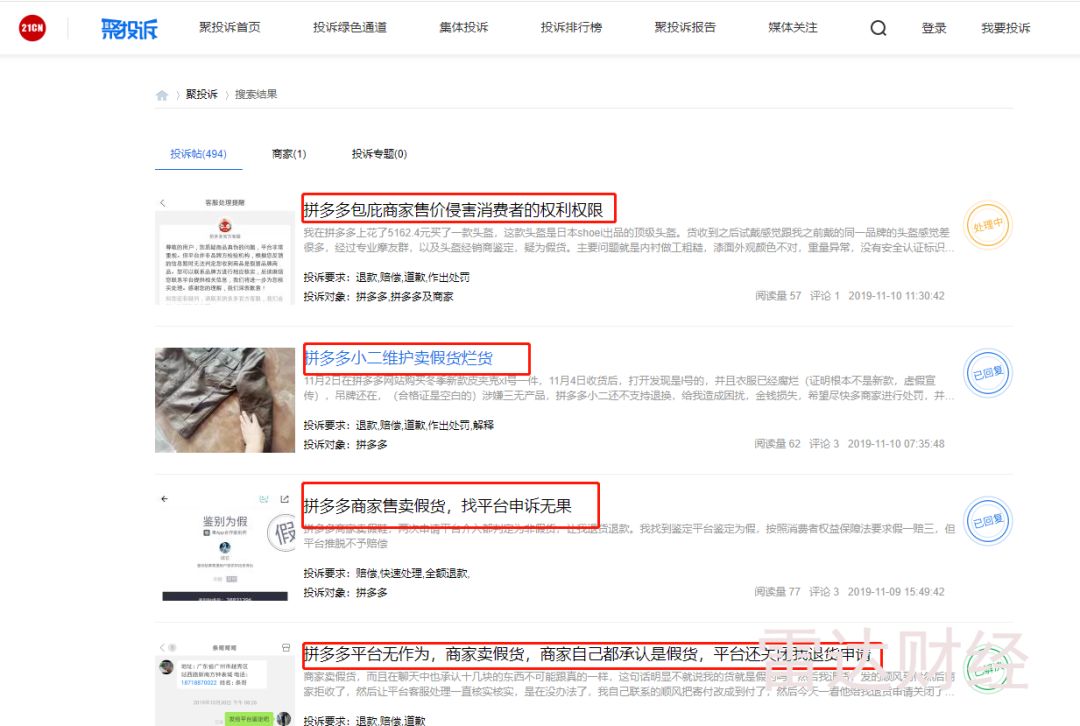The width and height of the screenshot is (1080, 726).
Task: Click description starting 我在拼多多上花了5162.4元
Action: pyautogui.click(x=629, y=240)
